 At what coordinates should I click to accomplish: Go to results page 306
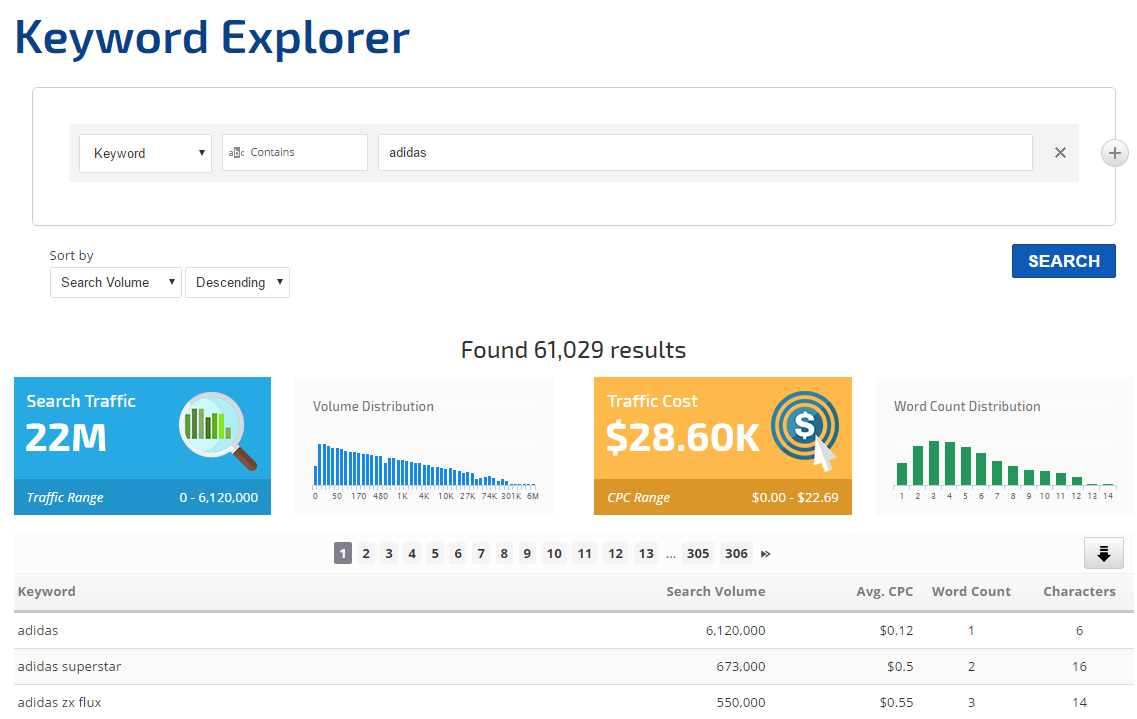pos(736,554)
